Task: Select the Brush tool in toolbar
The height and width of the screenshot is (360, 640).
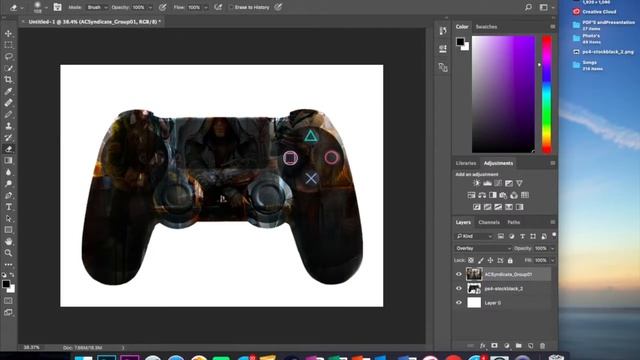Action: [8, 114]
